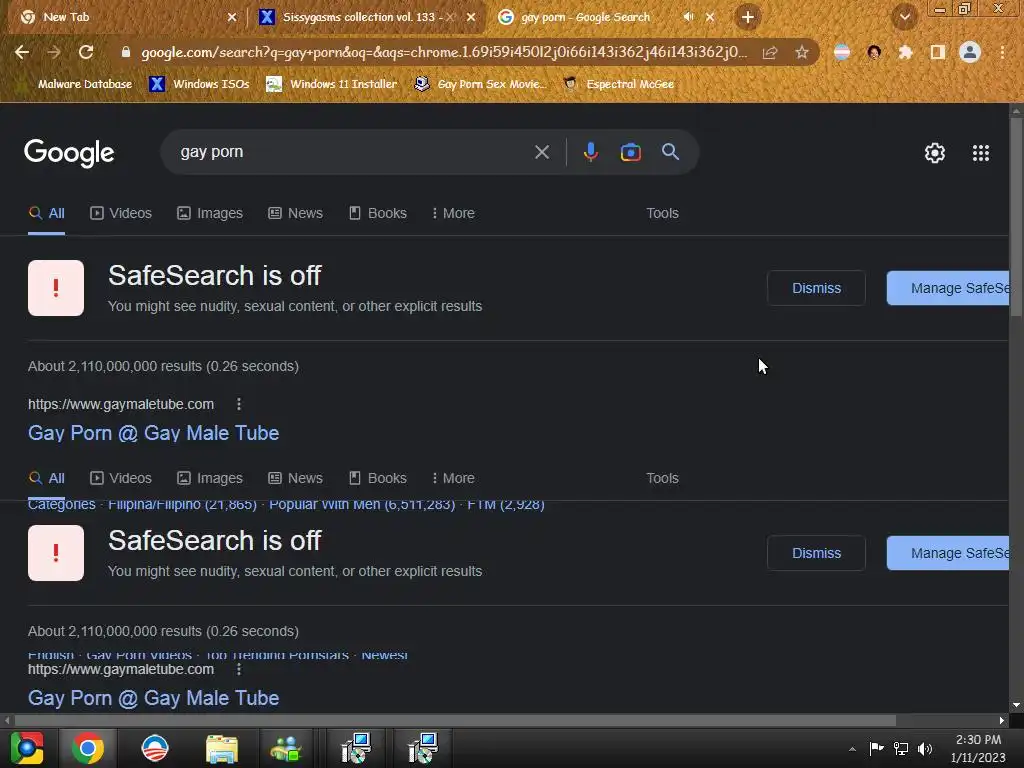The image size is (1024, 768).
Task: Open the red-striped circle taskbar icon
Action: click(155, 748)
